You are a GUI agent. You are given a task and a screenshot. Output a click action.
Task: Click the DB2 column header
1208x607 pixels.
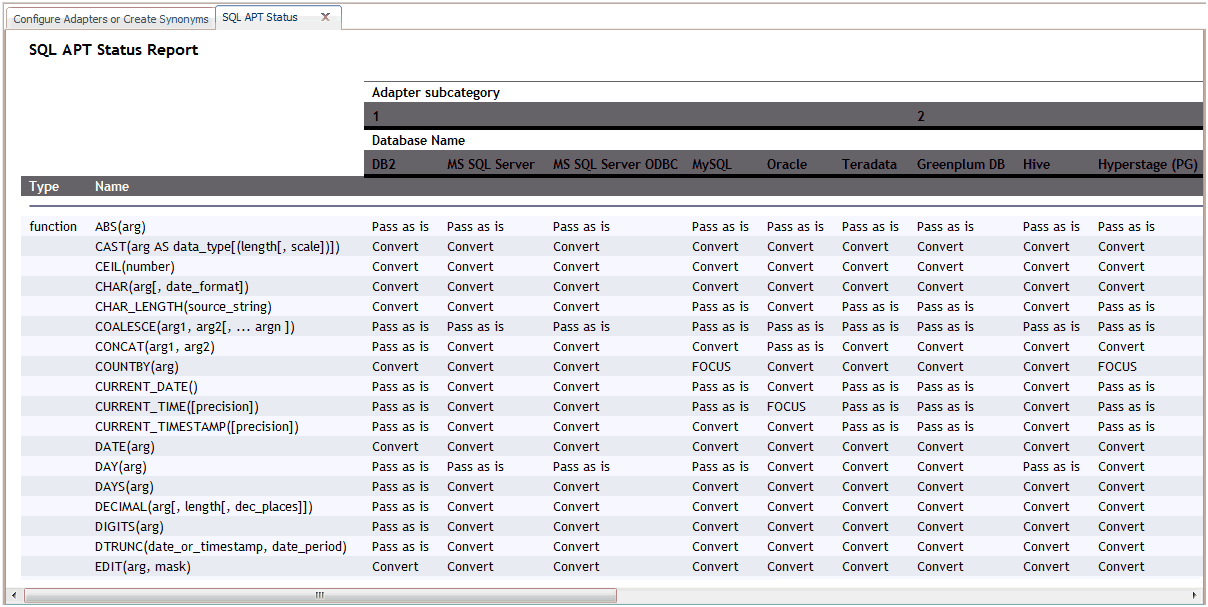pyautogui.click(x=384, y=164)
